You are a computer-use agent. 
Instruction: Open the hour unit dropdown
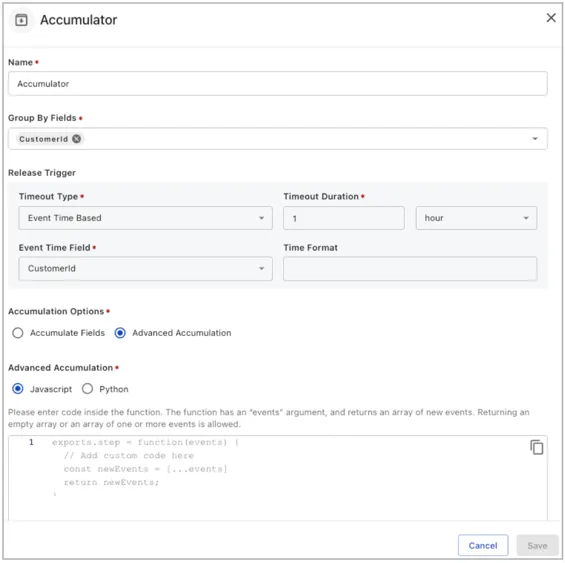(476, 218)
